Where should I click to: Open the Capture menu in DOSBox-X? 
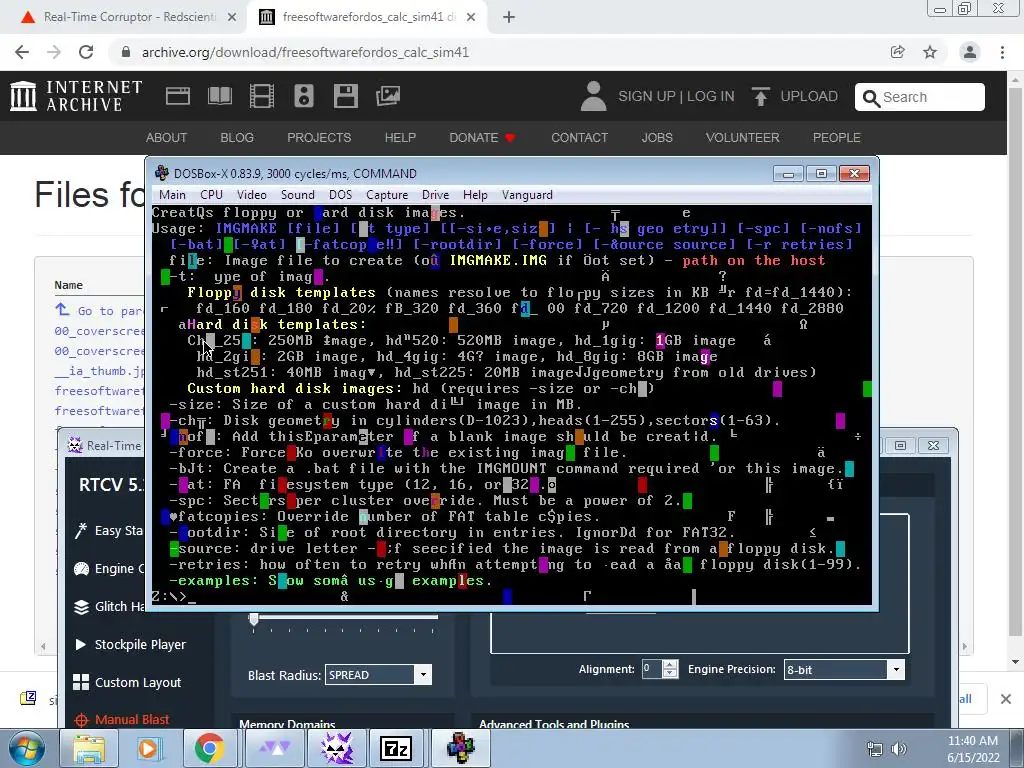pyautogui.click(x=387, y=195)
